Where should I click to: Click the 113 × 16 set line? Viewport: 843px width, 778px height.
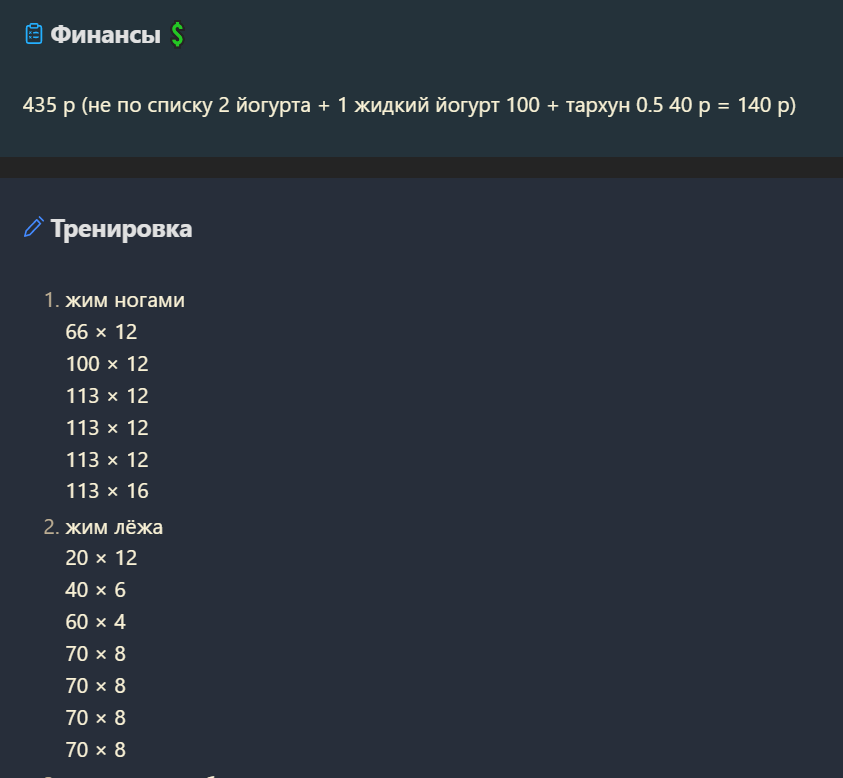[107, 491]
